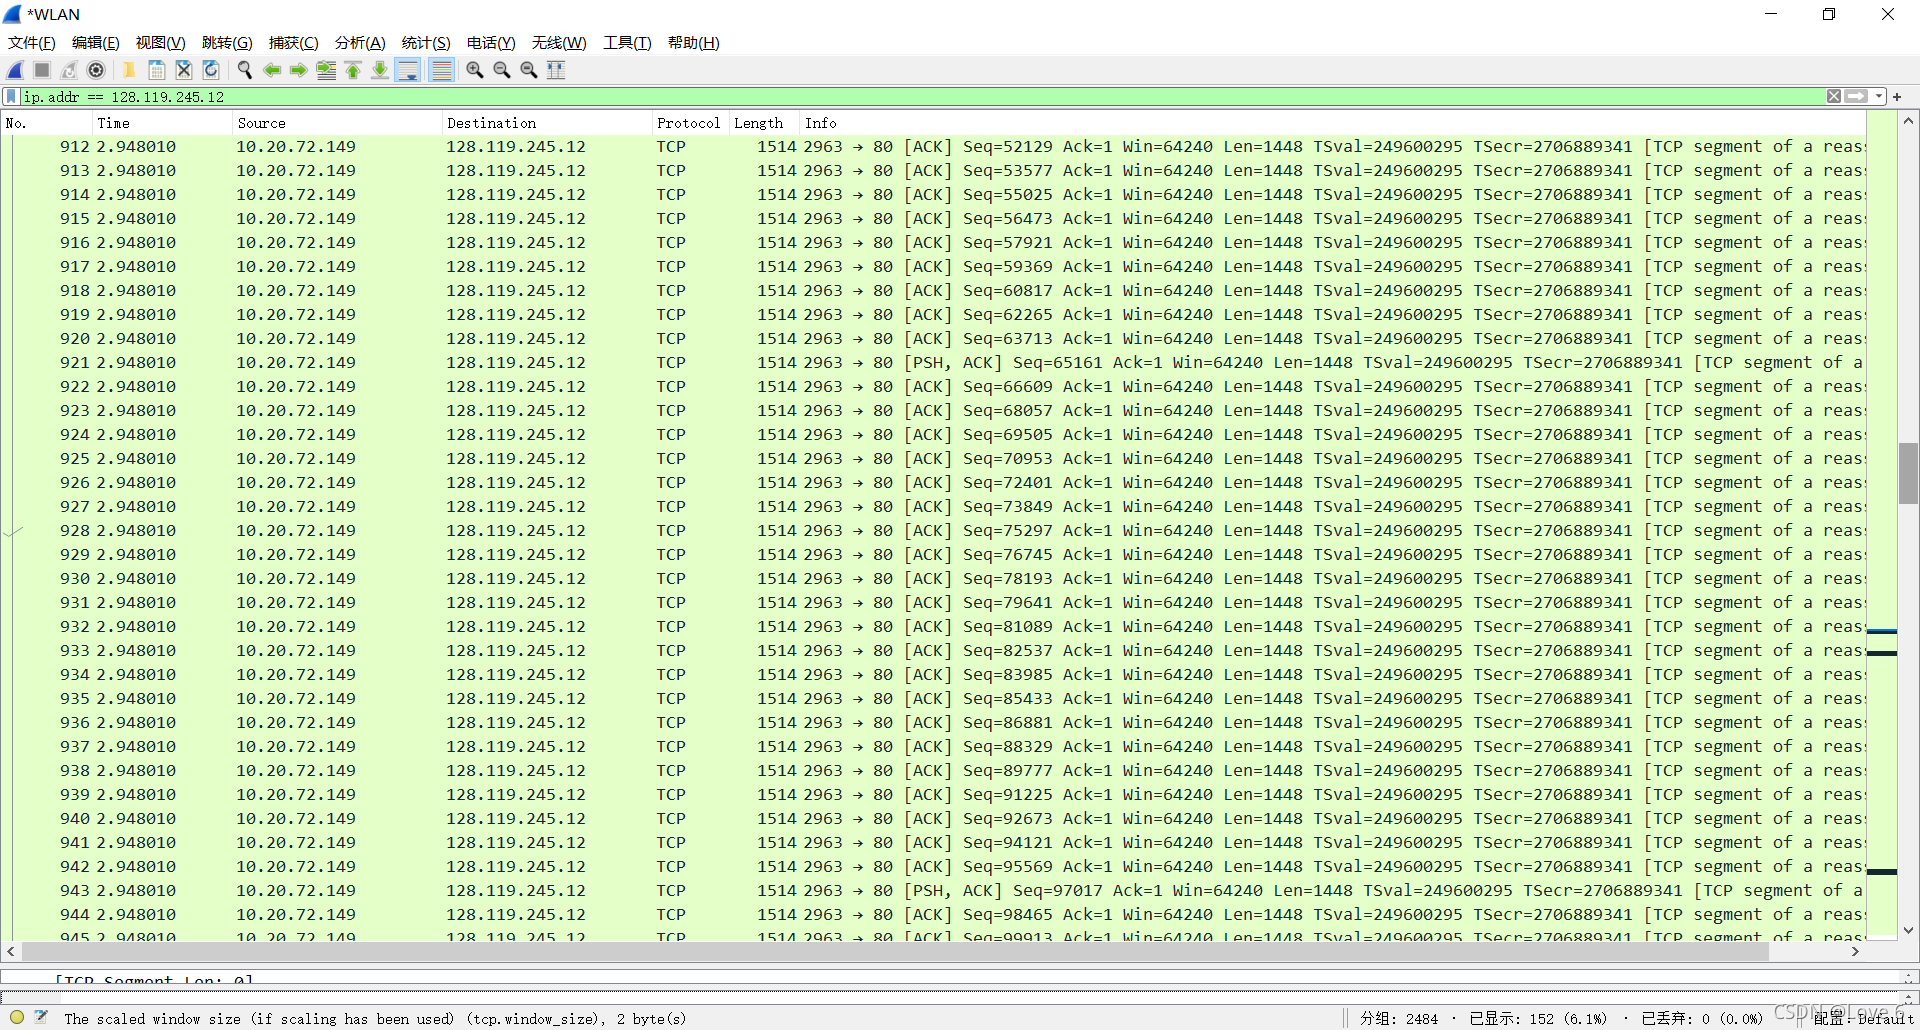This screenshot has height=1030, width=1920.
Task: Jump to the first packet
Action: click(353, 70)
